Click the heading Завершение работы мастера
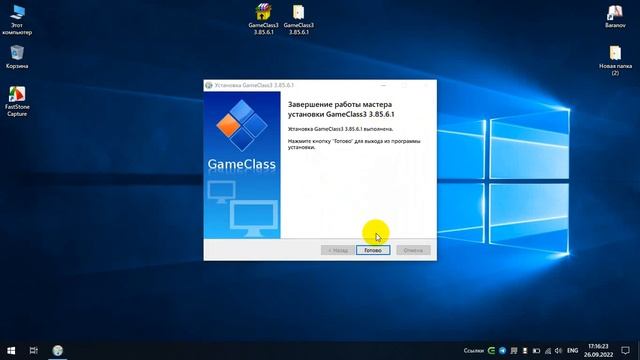This screenshot has width=640, height=360. 340,104
